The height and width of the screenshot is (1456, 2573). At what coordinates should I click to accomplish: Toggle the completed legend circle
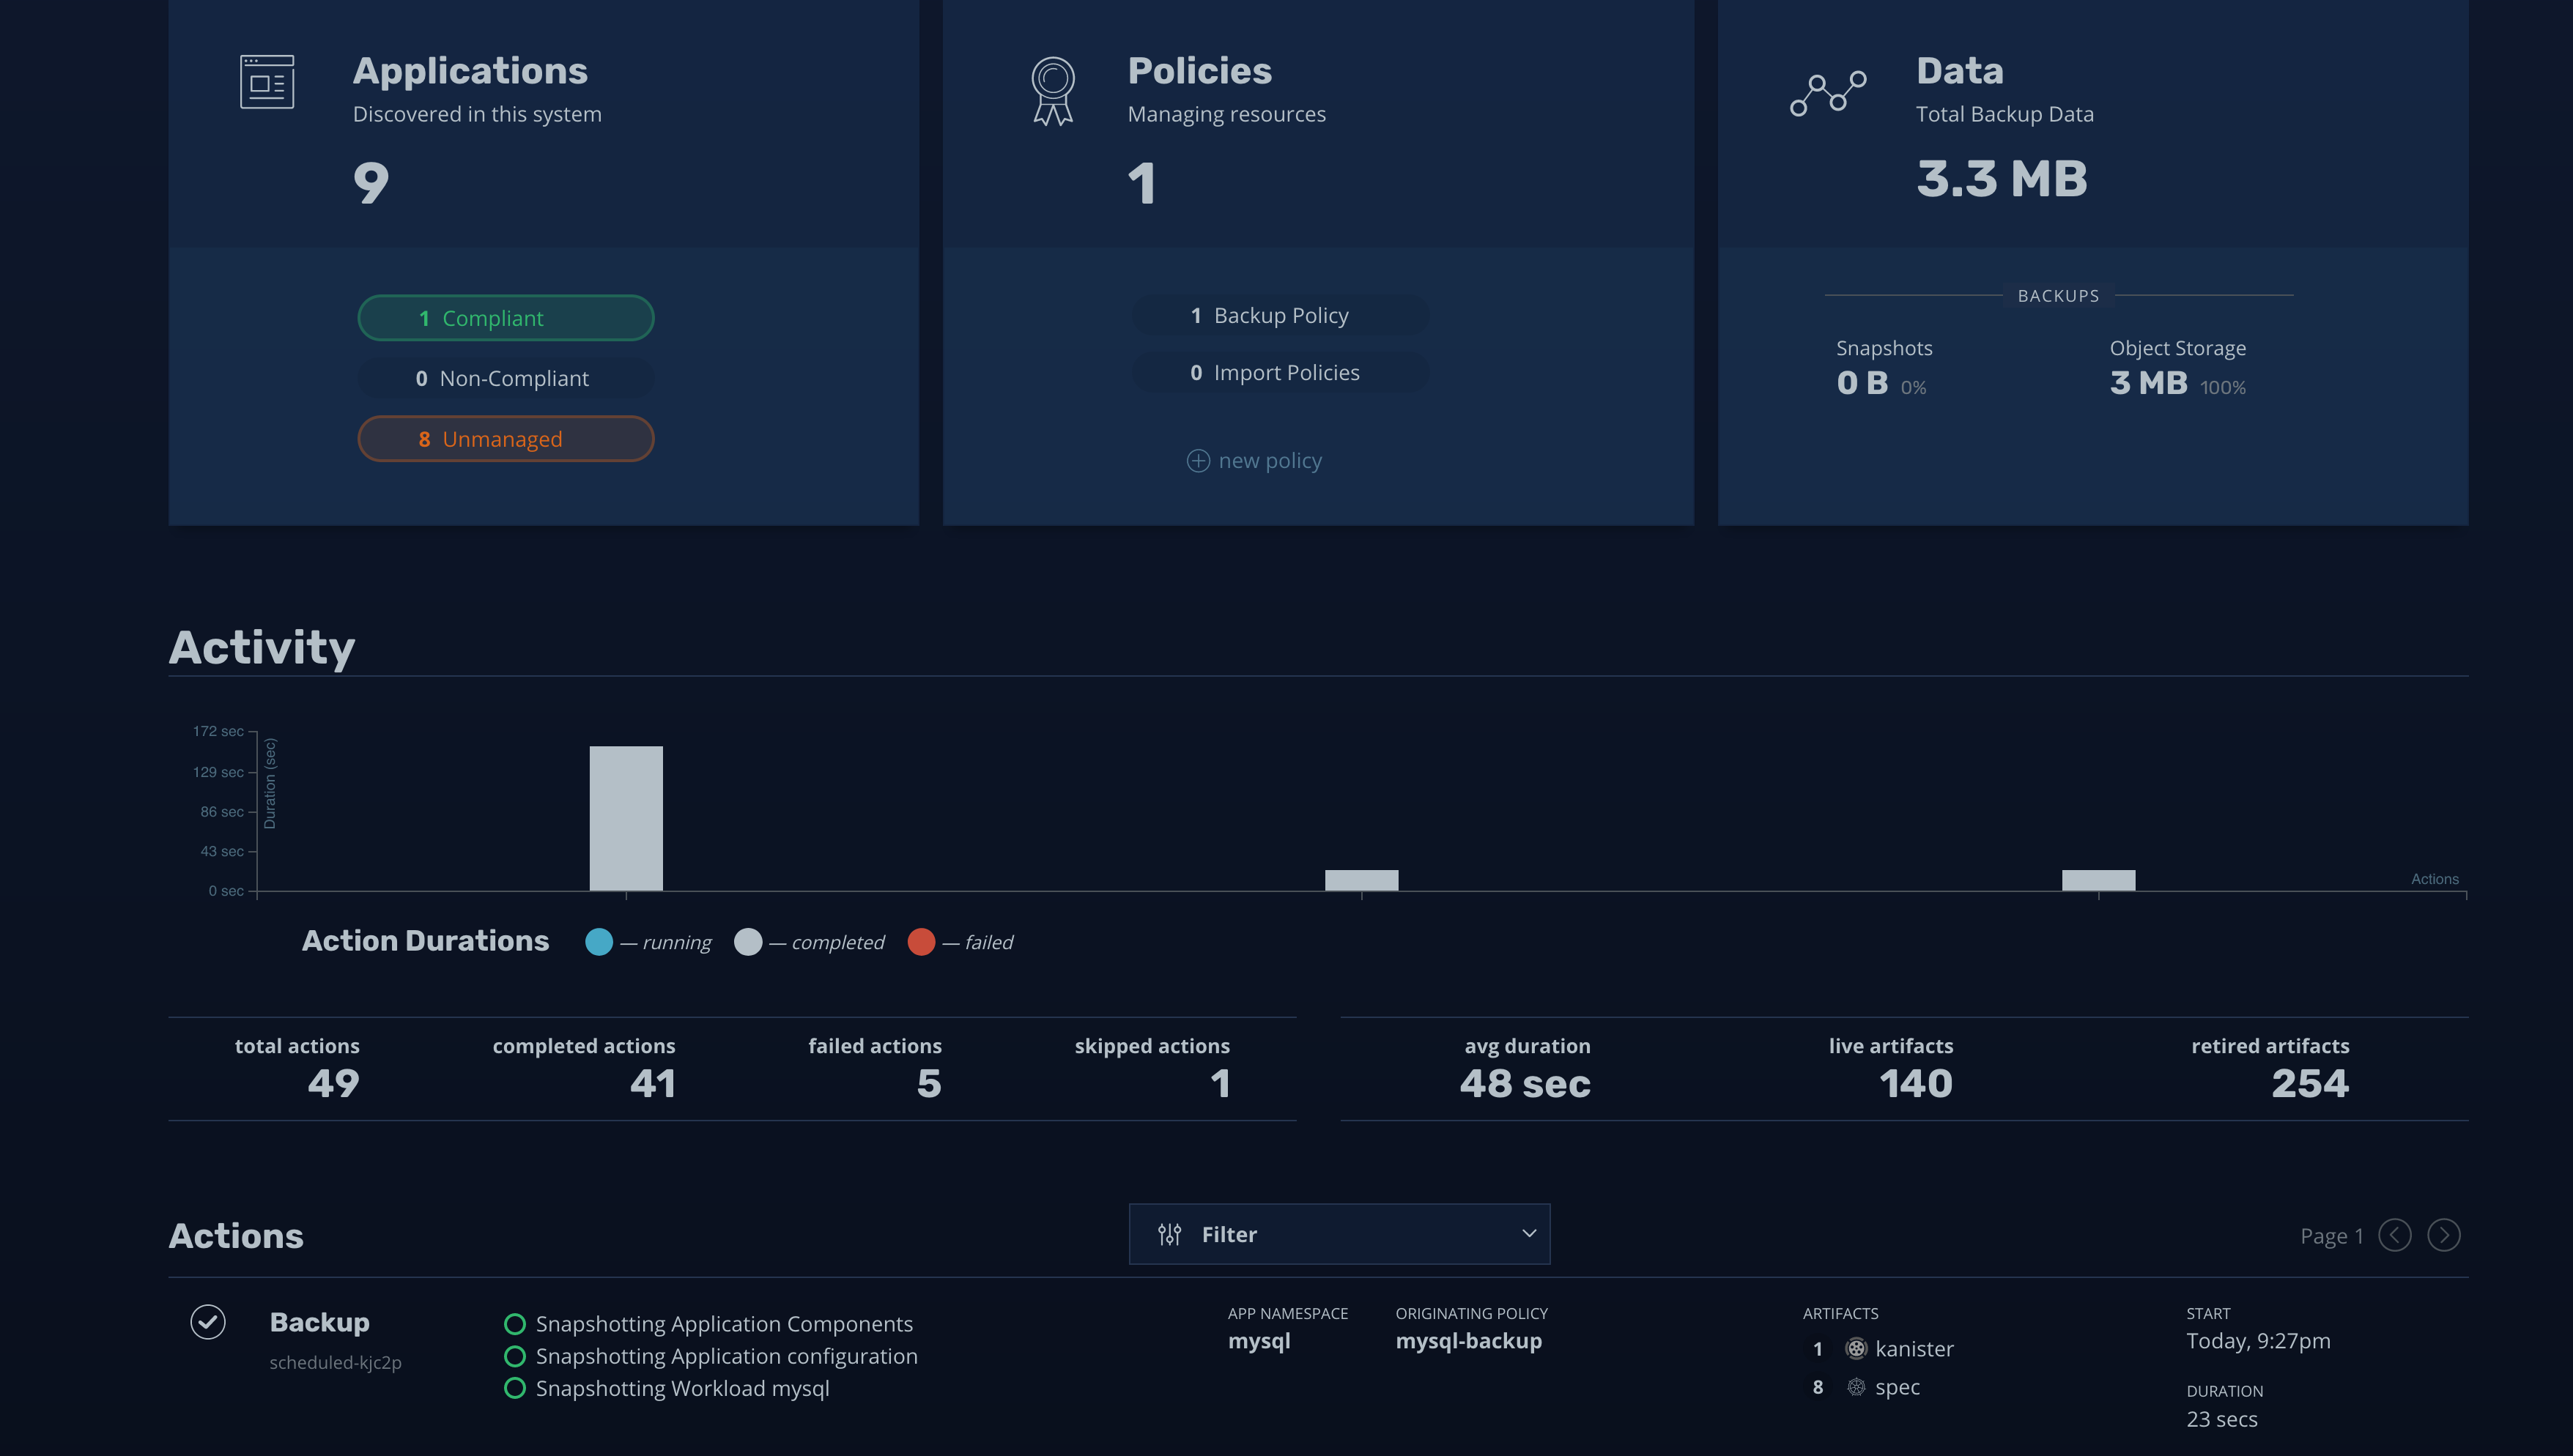coord(748,942)
